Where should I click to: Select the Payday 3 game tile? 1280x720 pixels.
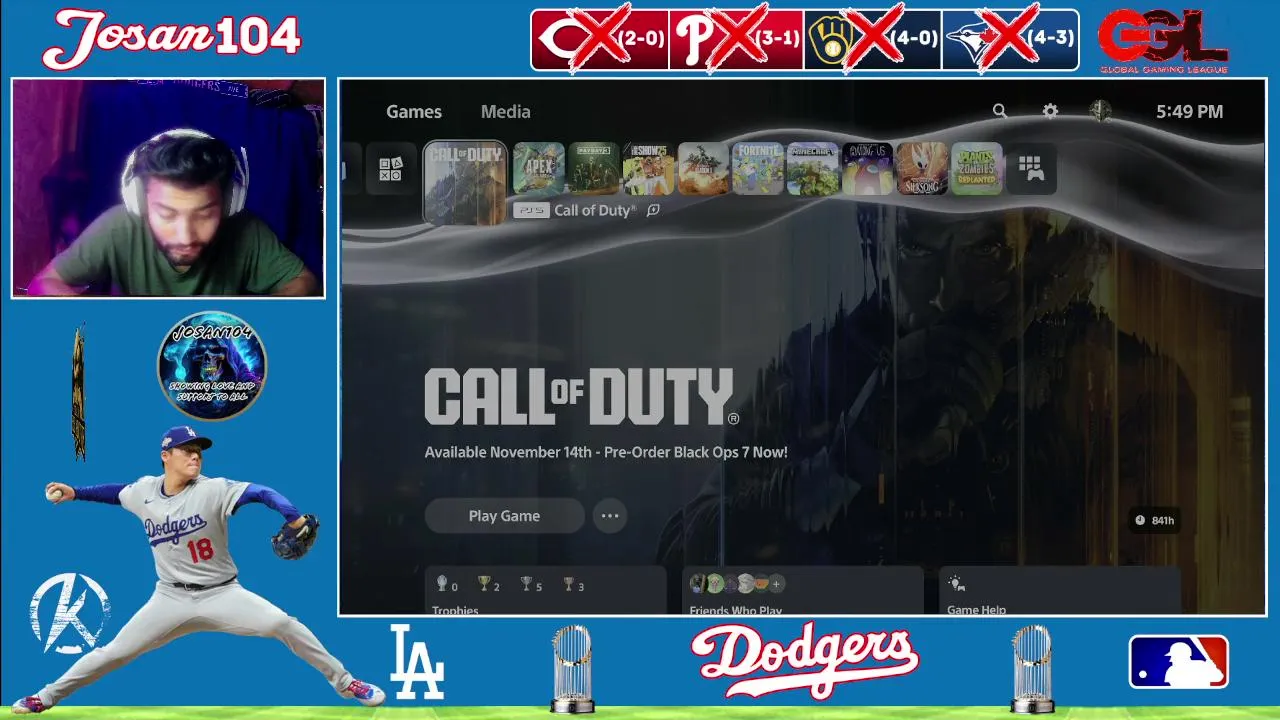tap(594, 169)
